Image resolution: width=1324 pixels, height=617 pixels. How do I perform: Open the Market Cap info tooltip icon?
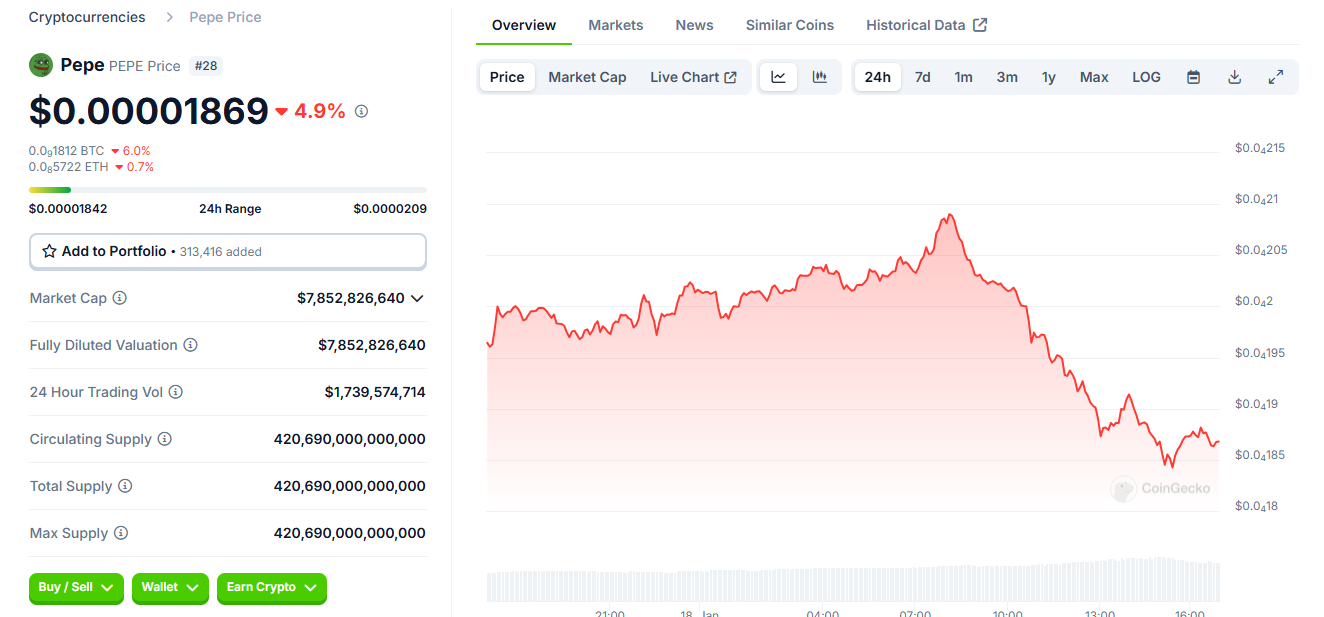120,298
